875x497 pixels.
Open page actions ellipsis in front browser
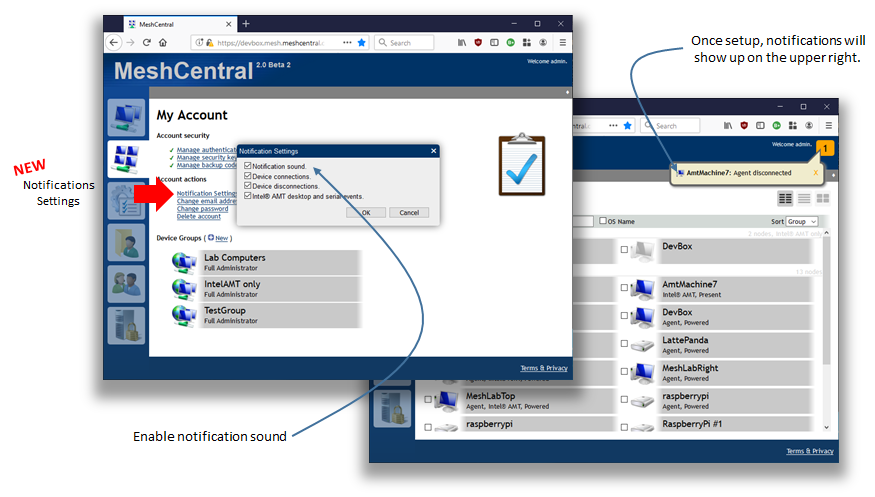point(347,42)
